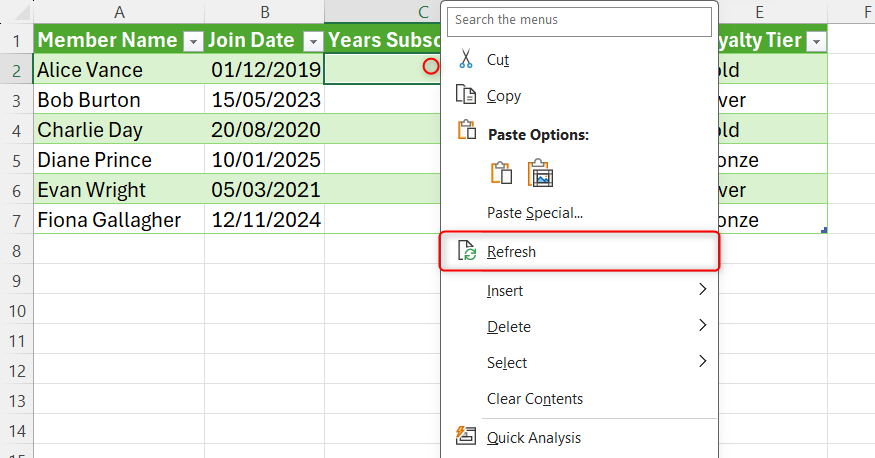Select the 15/05/2023 date cell
The width and height of the screenshot is (875, 458).
click(x=265, y=100)
